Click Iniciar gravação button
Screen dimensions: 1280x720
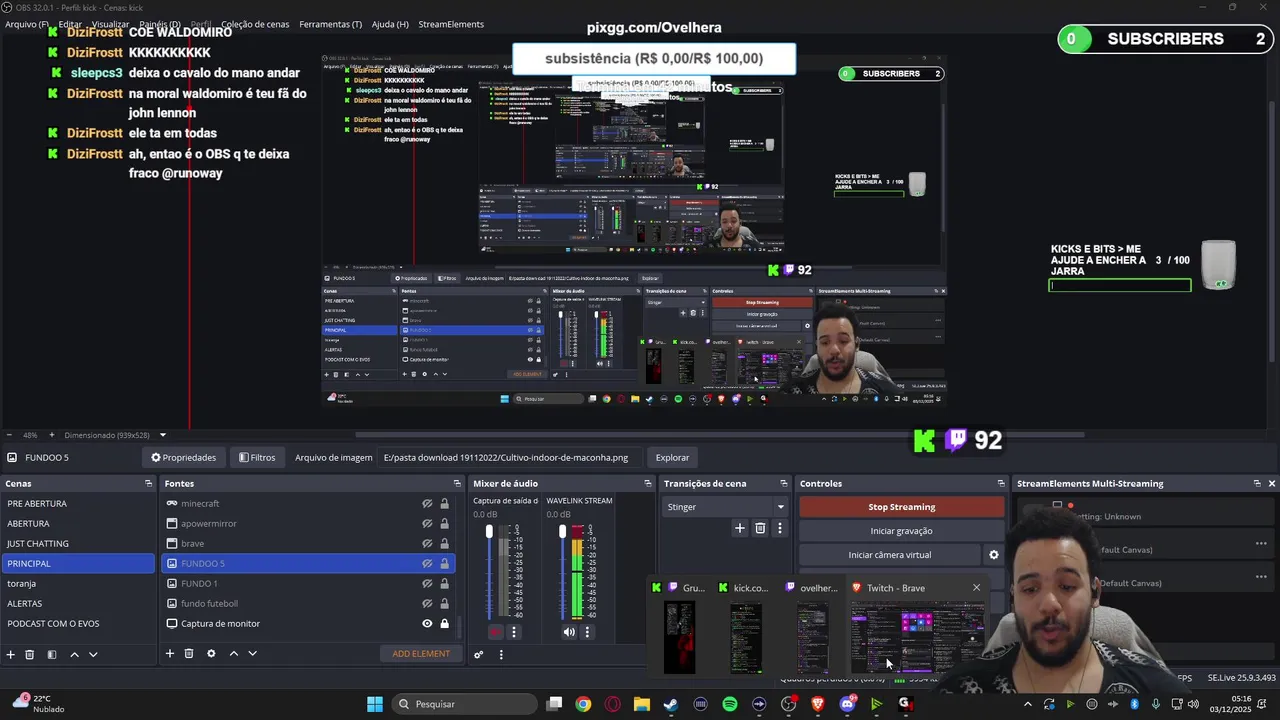tap(901, 531)
